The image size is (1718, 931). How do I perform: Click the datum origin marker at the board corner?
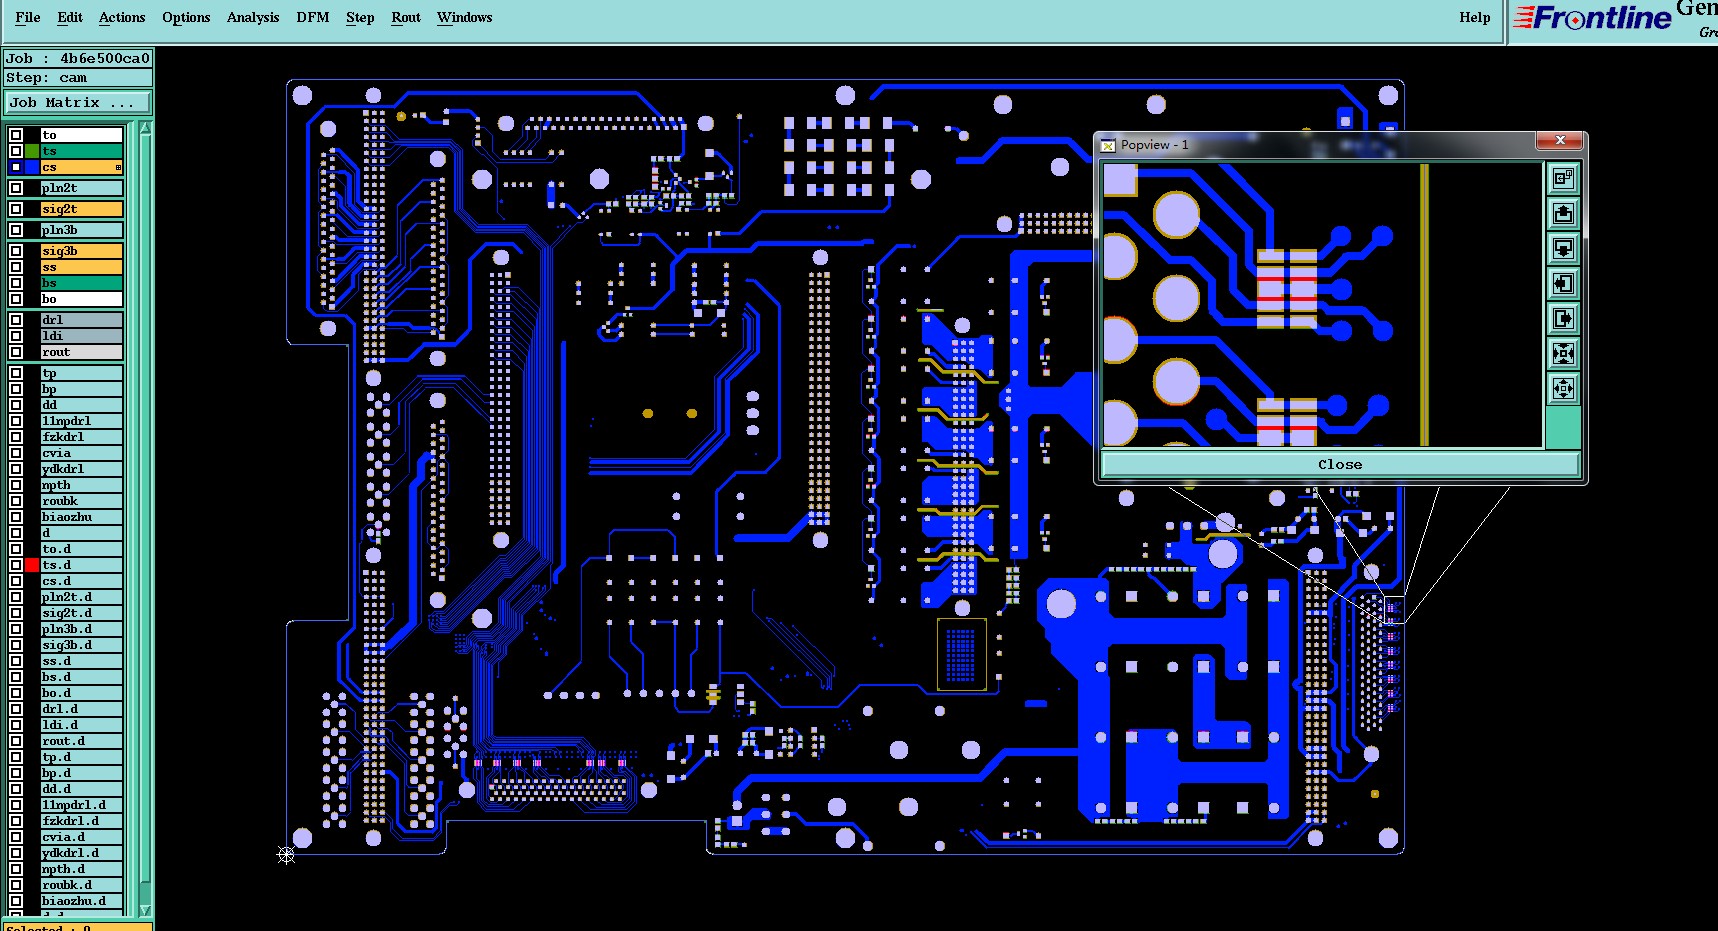click(286, 855)
